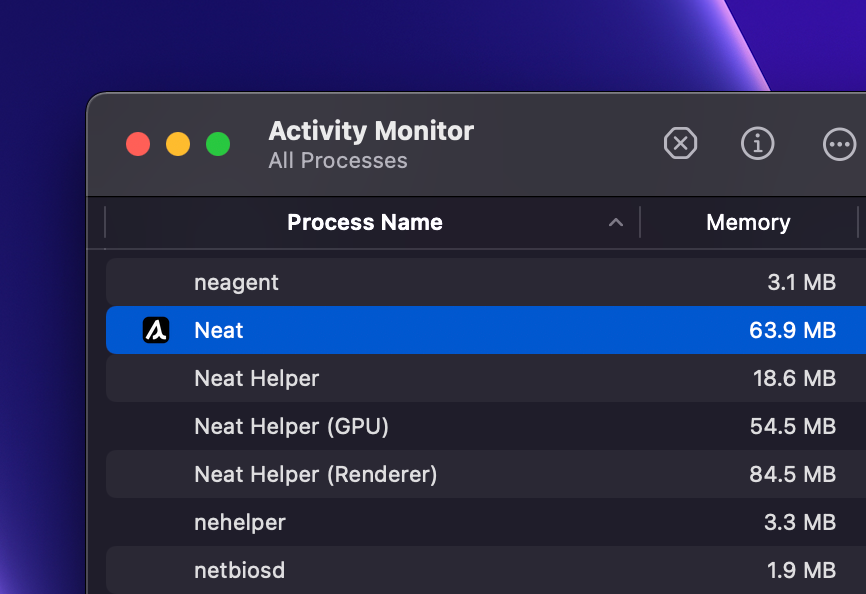Click the 18.6 MB memory value
This screenshot has width=866, height=594.
pyautogui.click(x=795, y=378)
